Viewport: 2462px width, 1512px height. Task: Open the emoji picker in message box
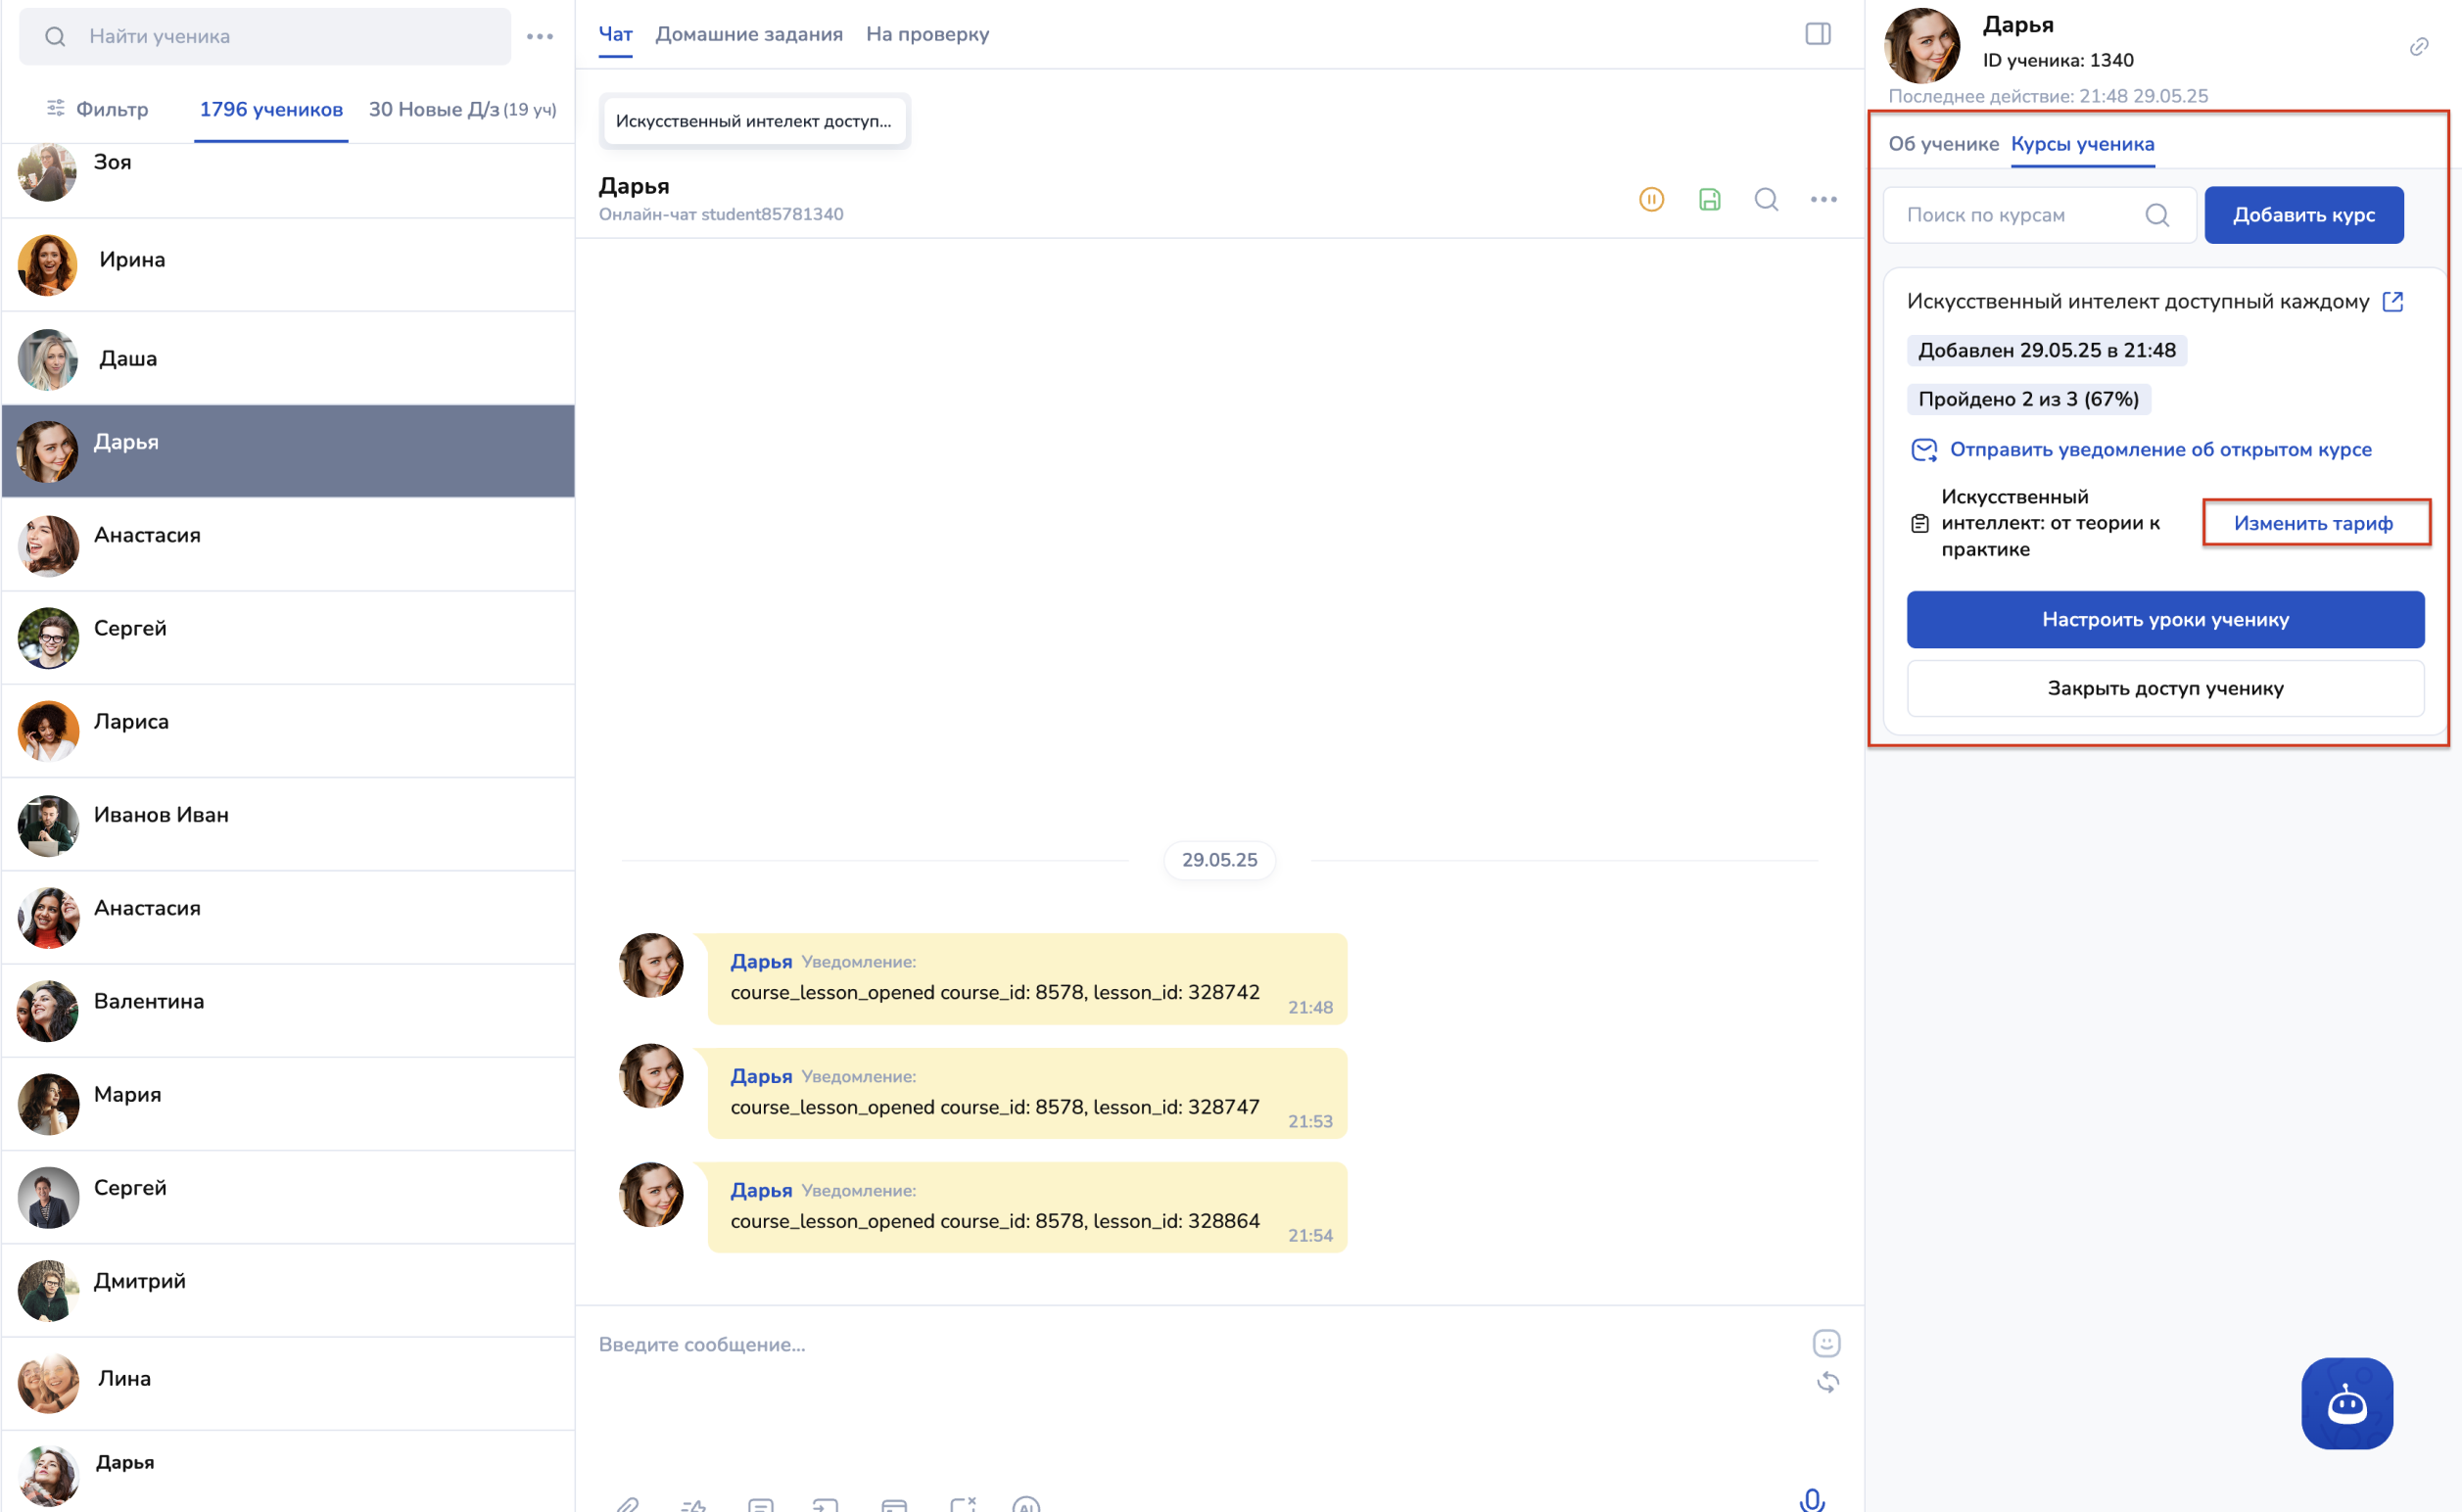point(1826,1343)
